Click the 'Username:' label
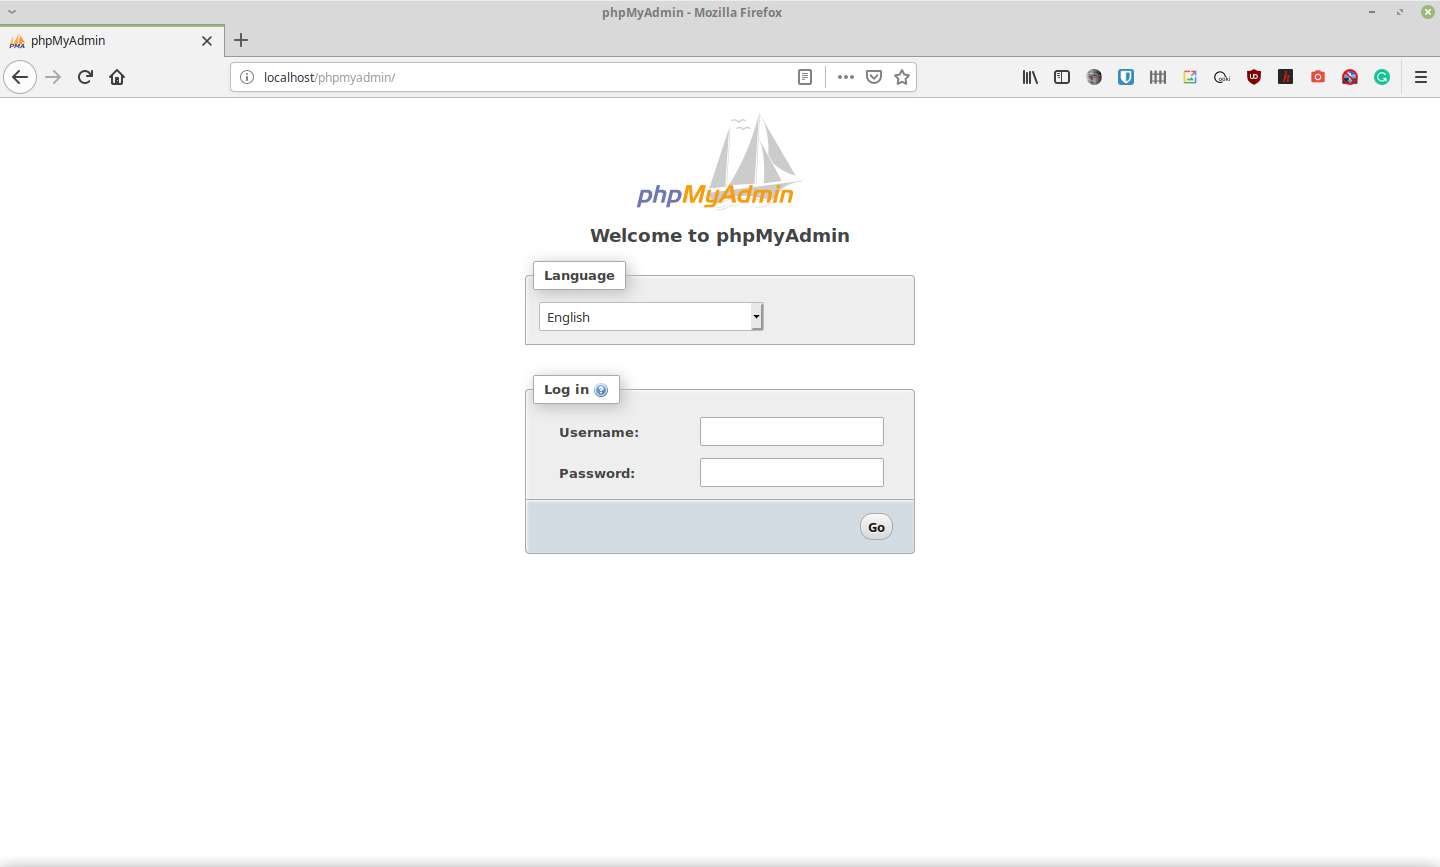 [x=599, y=433]
